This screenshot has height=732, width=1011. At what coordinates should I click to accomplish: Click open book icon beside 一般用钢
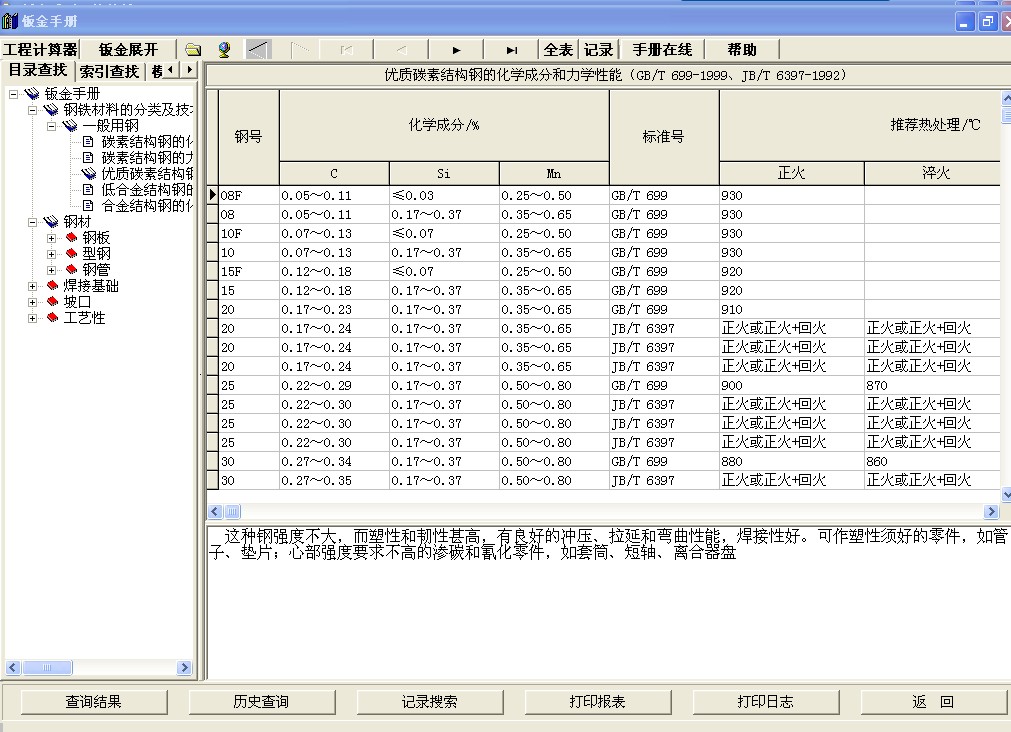coord(70,126)
